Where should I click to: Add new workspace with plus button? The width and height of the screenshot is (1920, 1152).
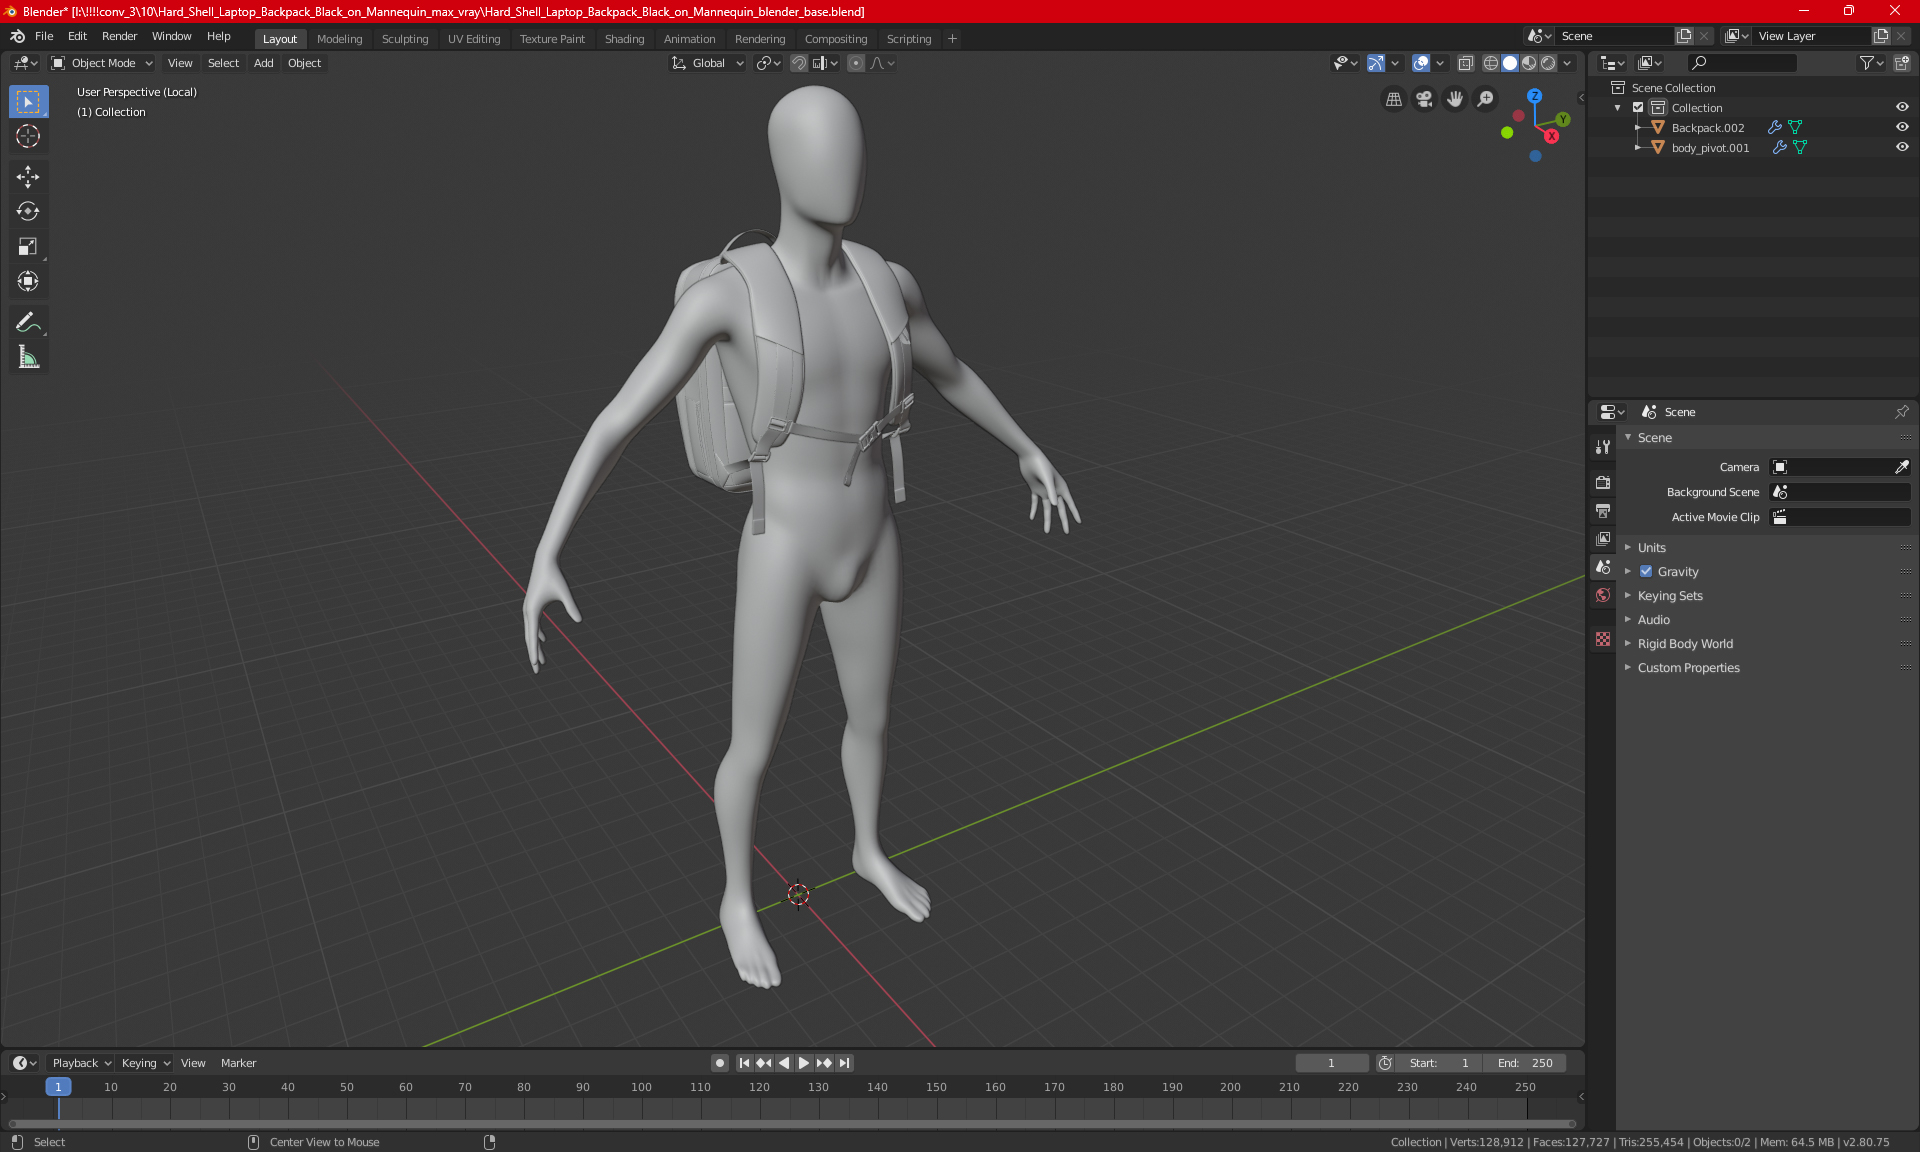click(952, 39)
